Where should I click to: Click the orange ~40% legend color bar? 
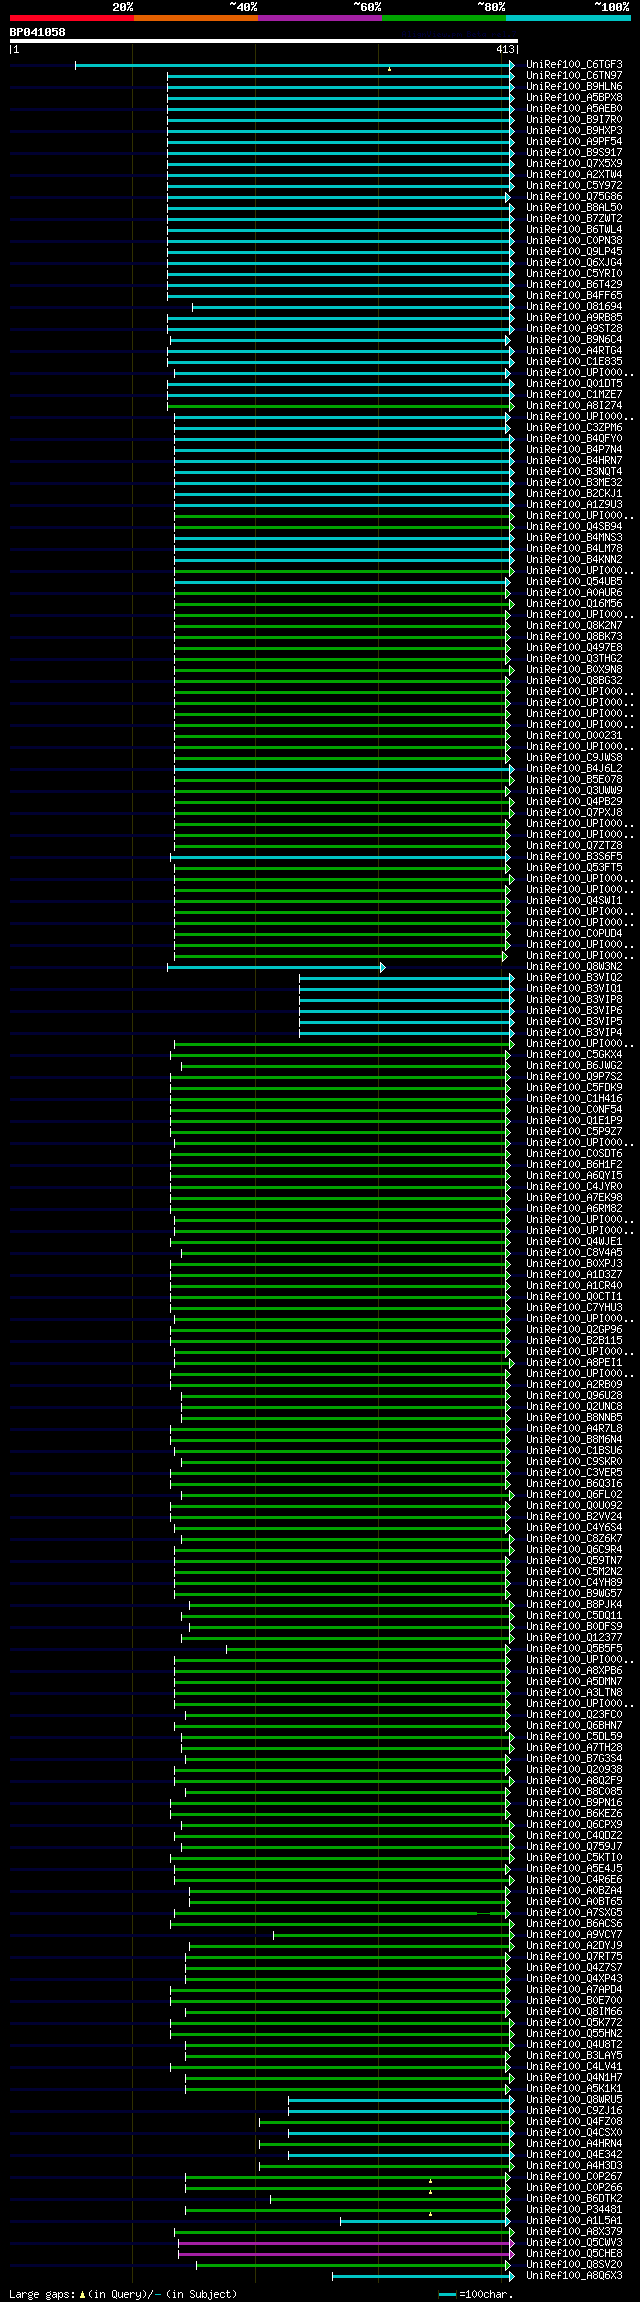tap(195, 18)
